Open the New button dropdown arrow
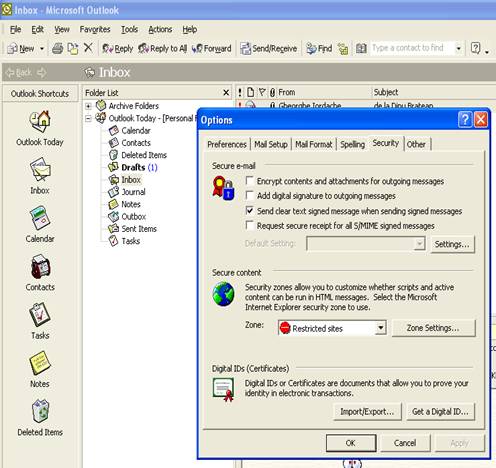Screen dimensions: 496x468 click(x=42, y=49)
